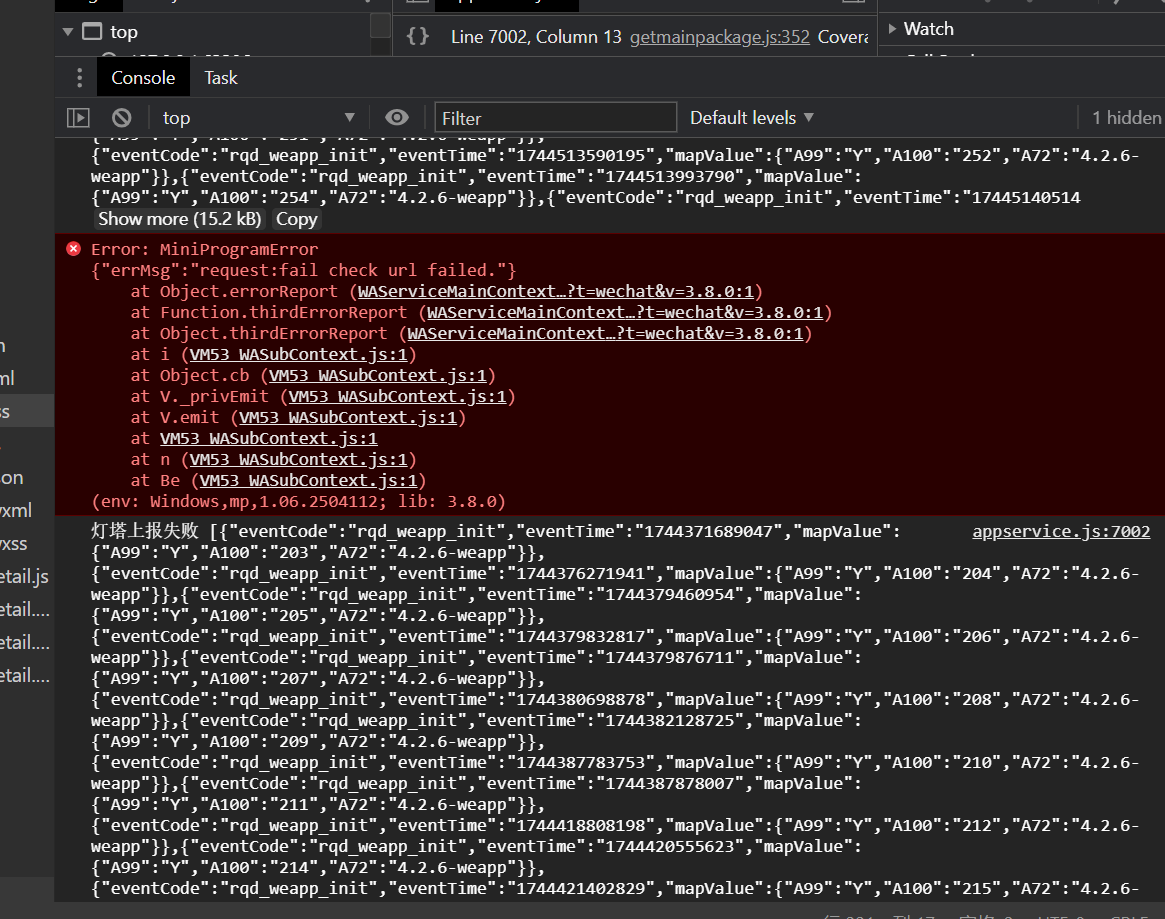1165x919 pixels.
Task: Switch to the Task tab
Action: coord(221,78)
